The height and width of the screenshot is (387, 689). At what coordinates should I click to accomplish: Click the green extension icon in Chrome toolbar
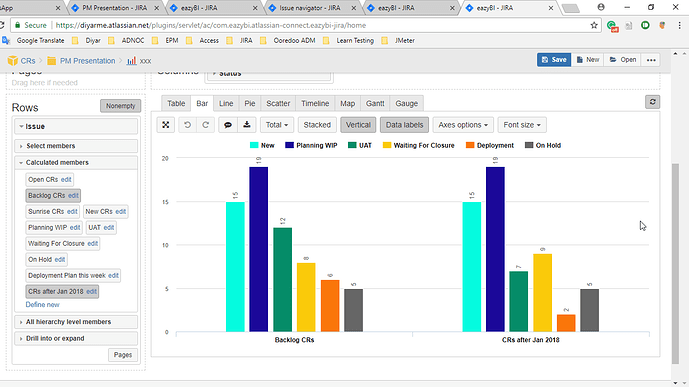(x=645, y=25)
